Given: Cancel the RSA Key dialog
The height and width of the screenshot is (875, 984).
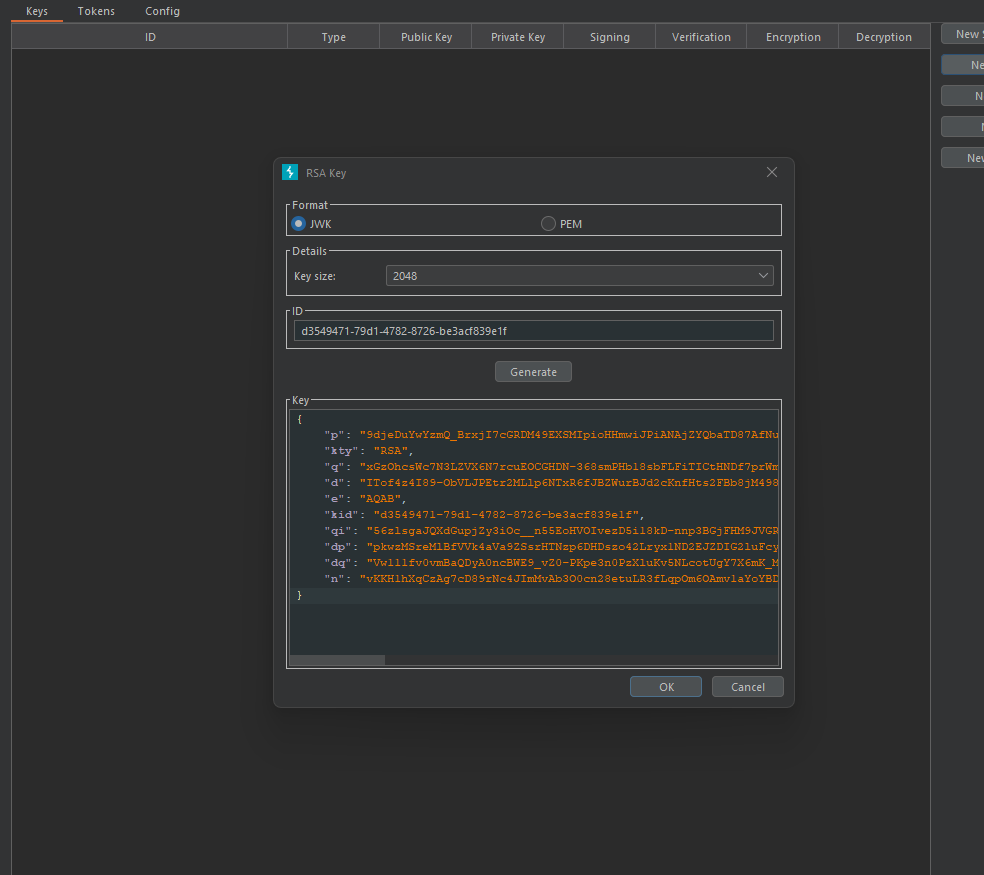Looking at the screenshot, I should pos(747,687).
